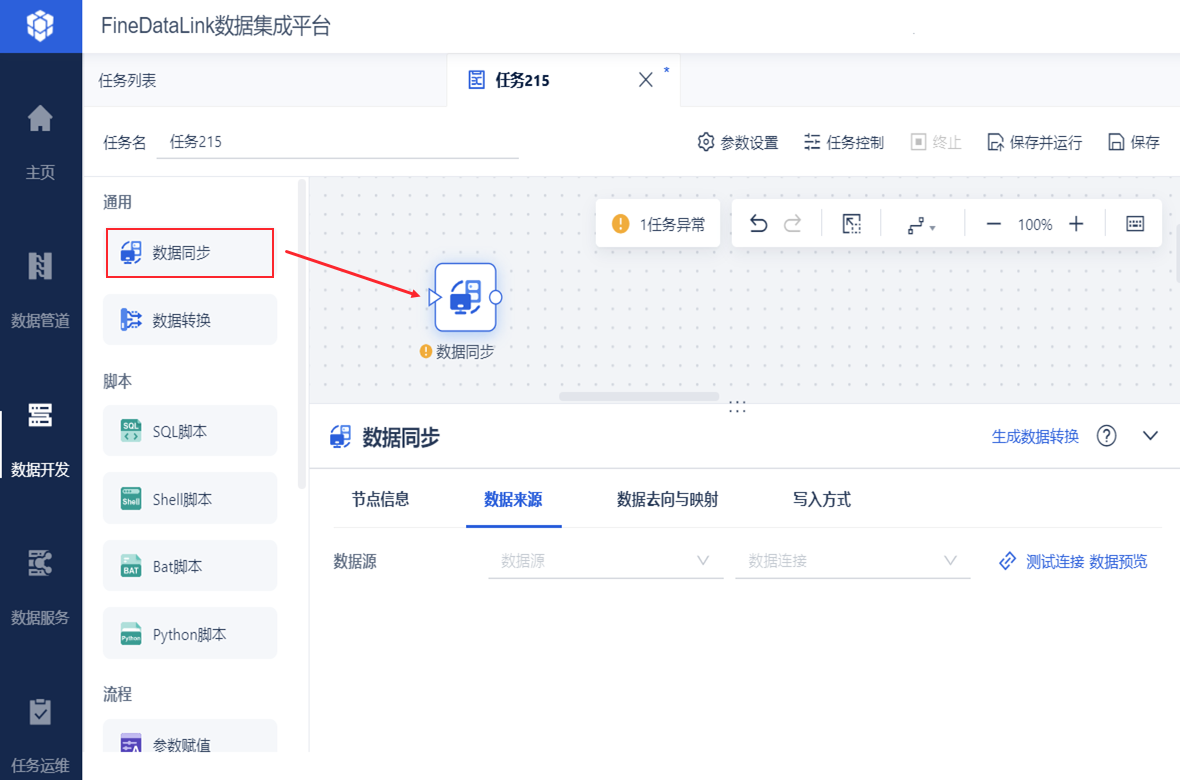Close the 任务215 tab
This screenshot has height=780, width=1180.
(646, 80)
